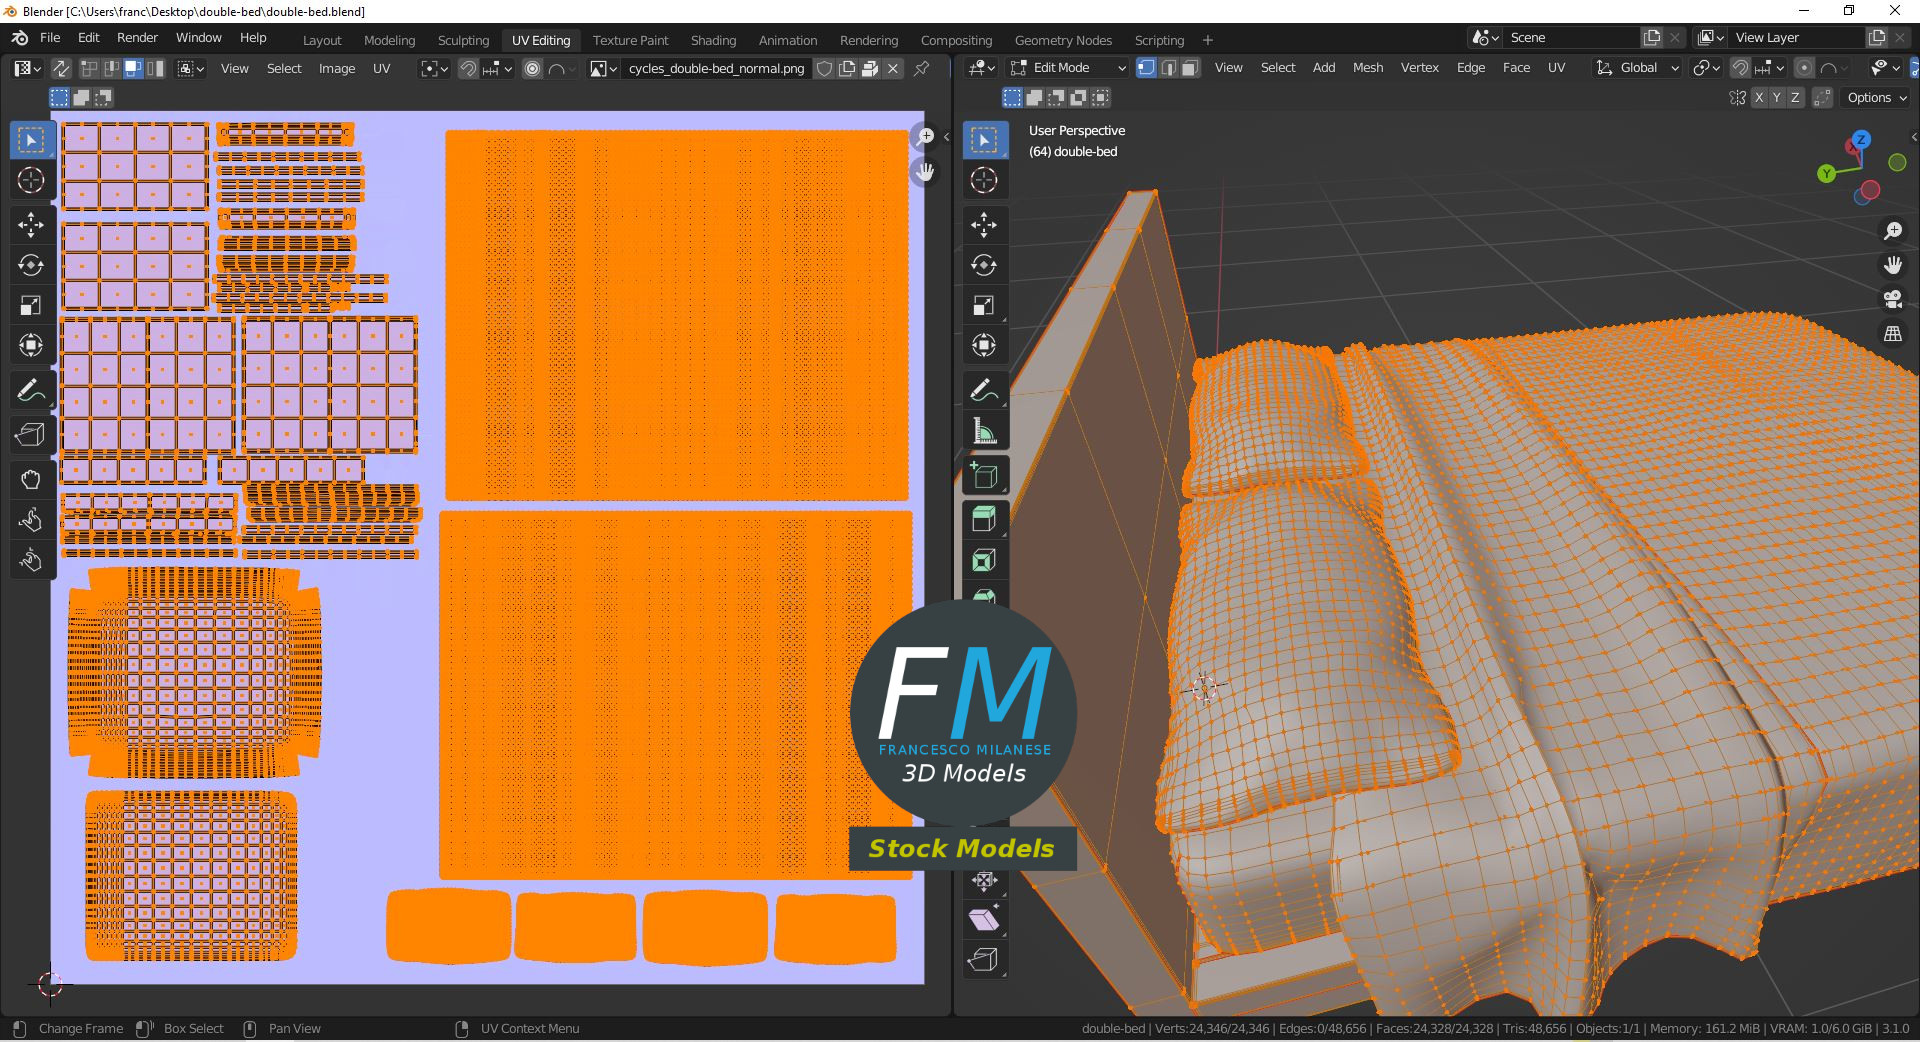
Task: Switch to the Geometry Nodes workspace tab
Action: tap(1063, 40)
